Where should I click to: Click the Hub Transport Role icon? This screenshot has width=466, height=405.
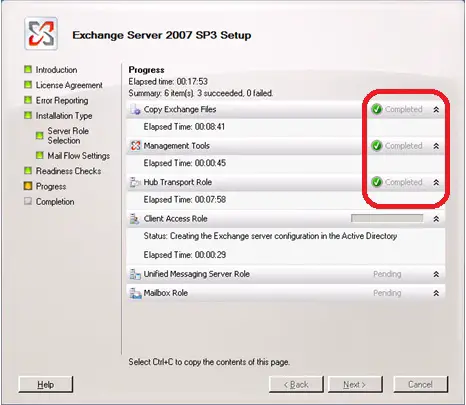135,182
